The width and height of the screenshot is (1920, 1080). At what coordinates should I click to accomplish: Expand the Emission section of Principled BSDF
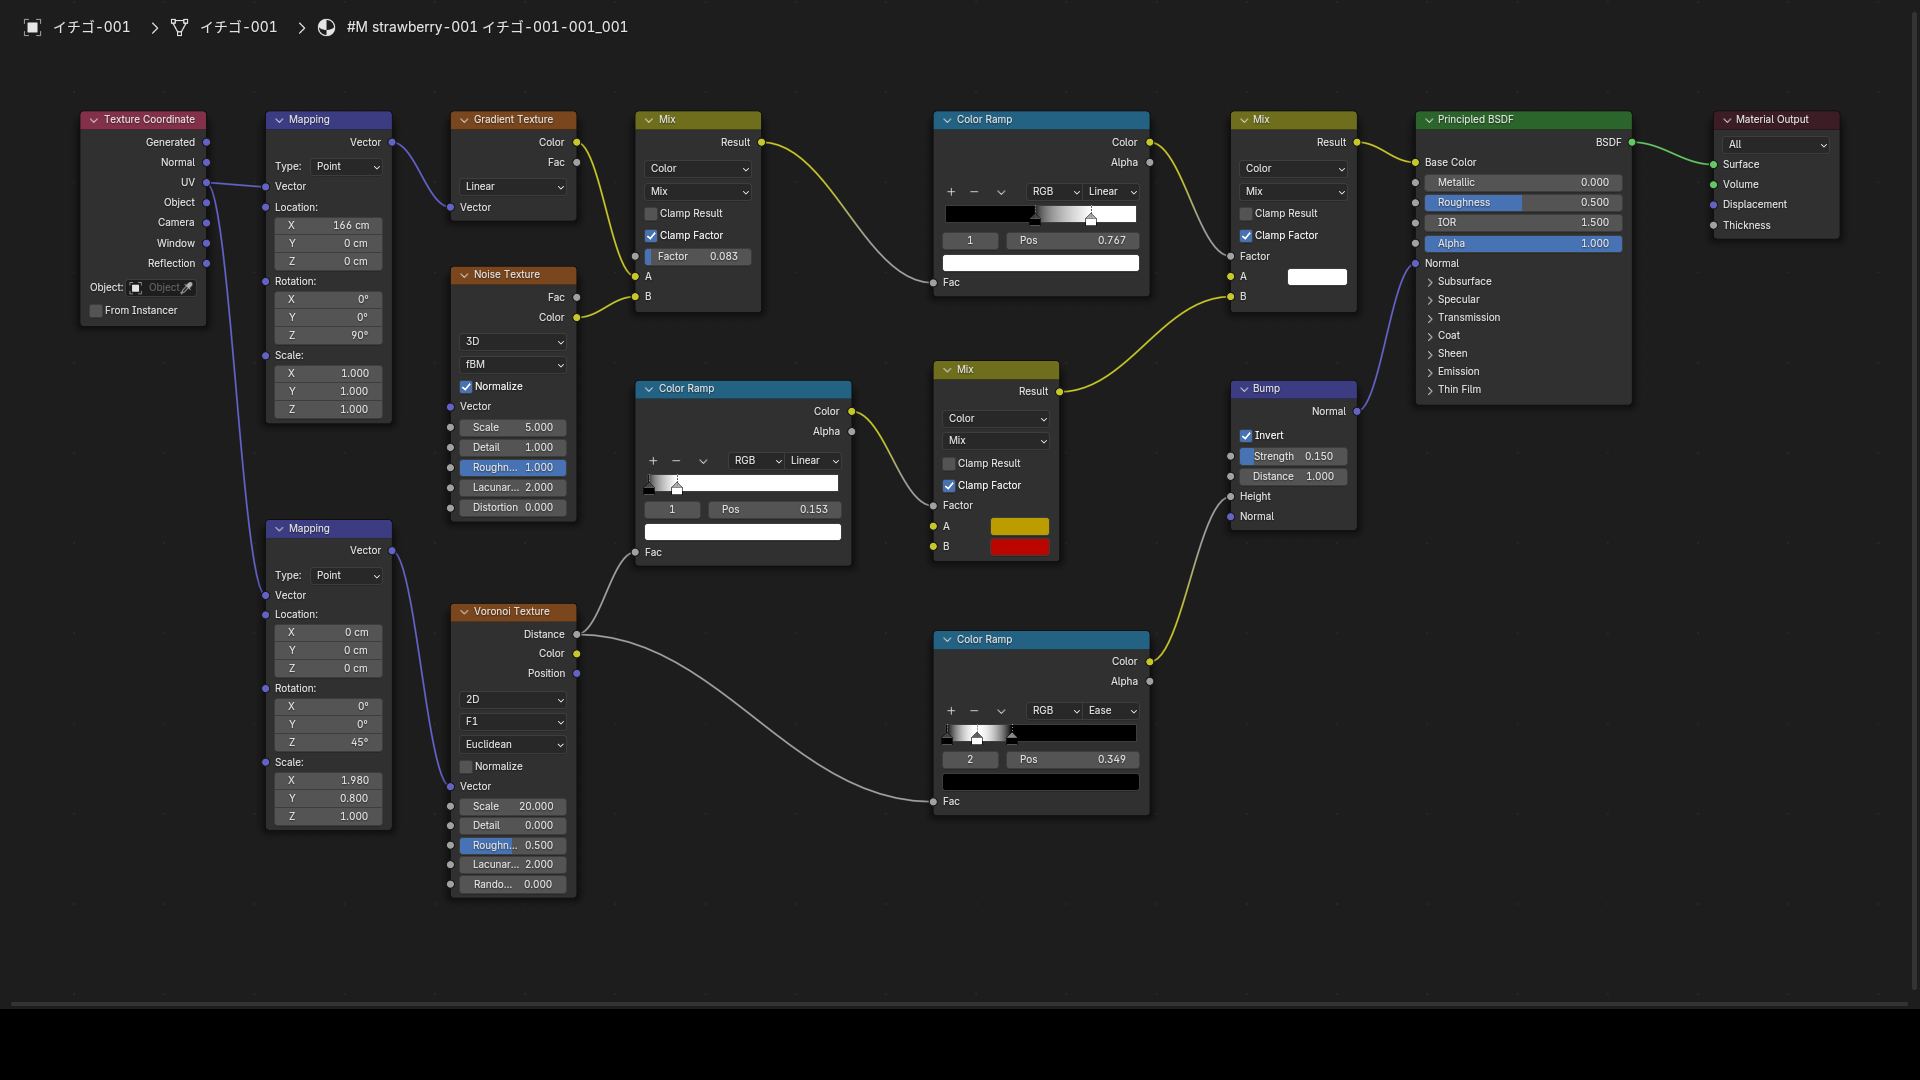point(1458,372)
